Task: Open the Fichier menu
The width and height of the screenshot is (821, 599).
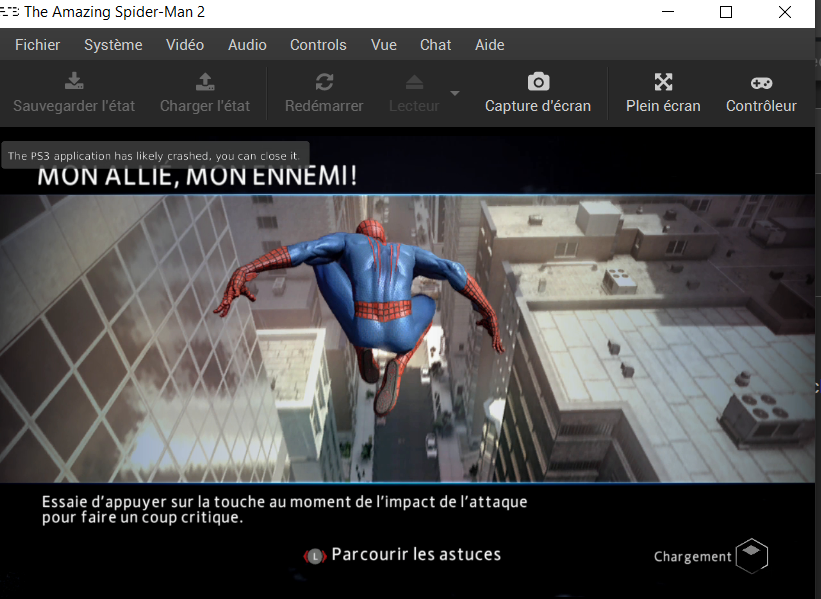Action: point(38,45)
